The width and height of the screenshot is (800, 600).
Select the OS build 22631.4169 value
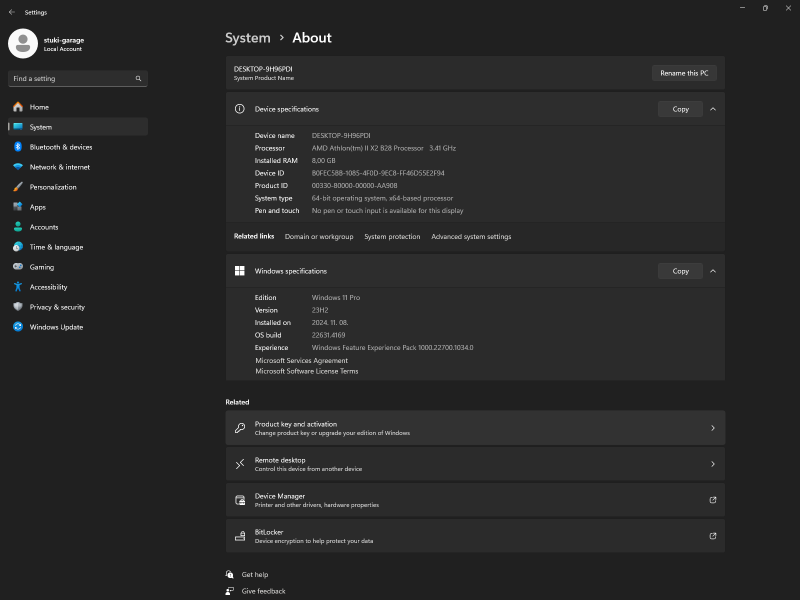pyautogui.click(x=328, y=335)
